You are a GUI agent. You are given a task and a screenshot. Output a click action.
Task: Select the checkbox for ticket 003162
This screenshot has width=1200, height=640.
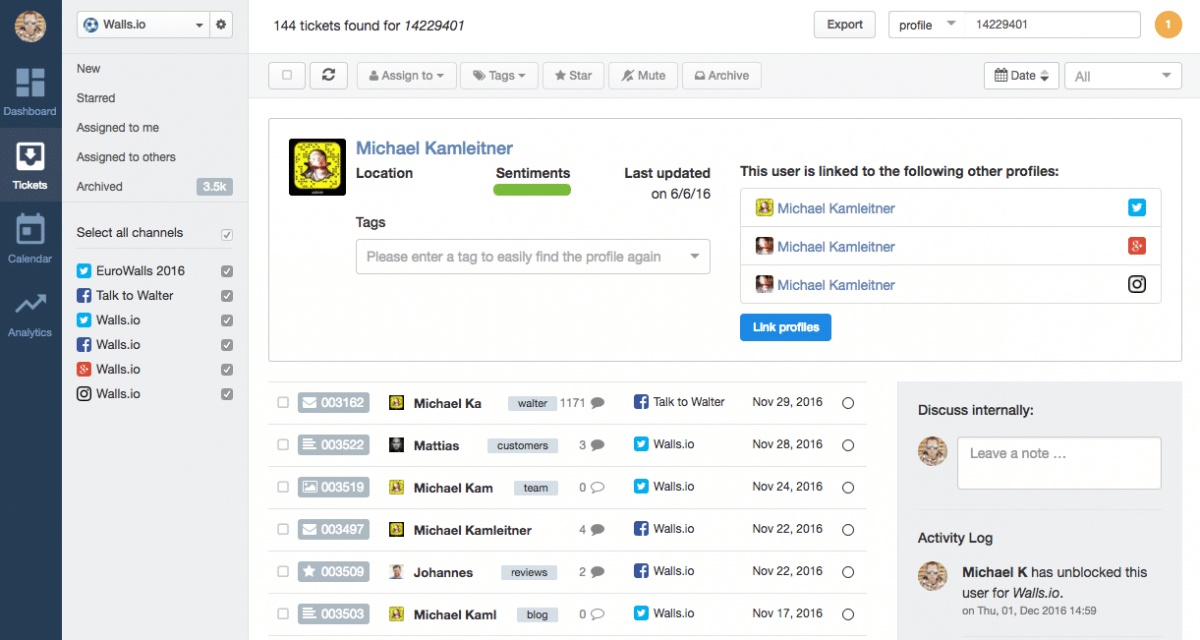283,403
